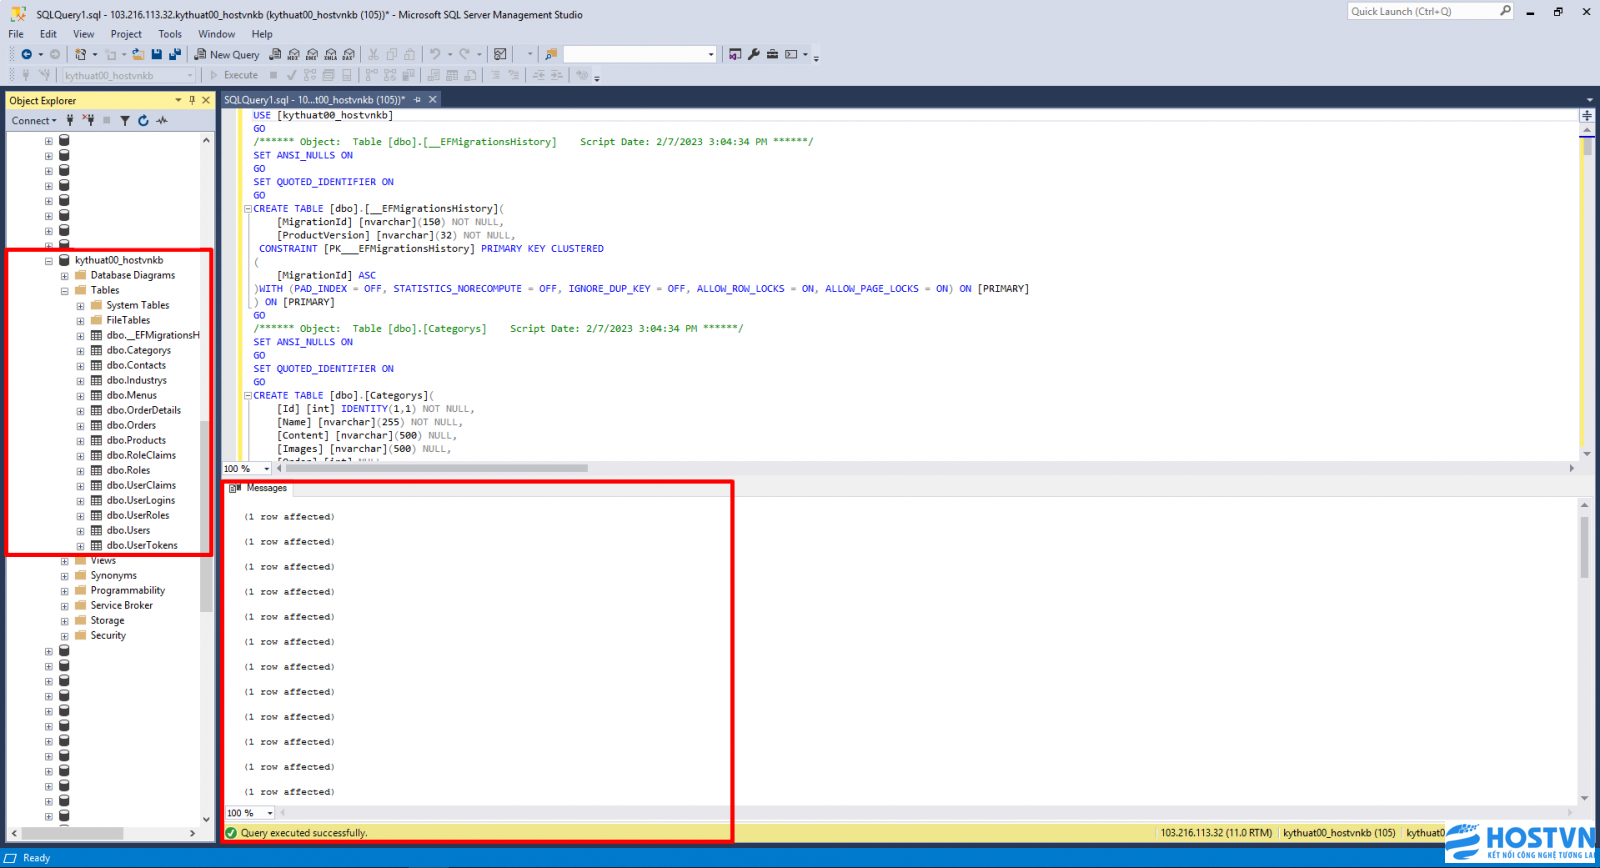Screen dimensions: 1600x868
Task: Open the find combo box dropdown in toolbar
Action: pos(711,54)
